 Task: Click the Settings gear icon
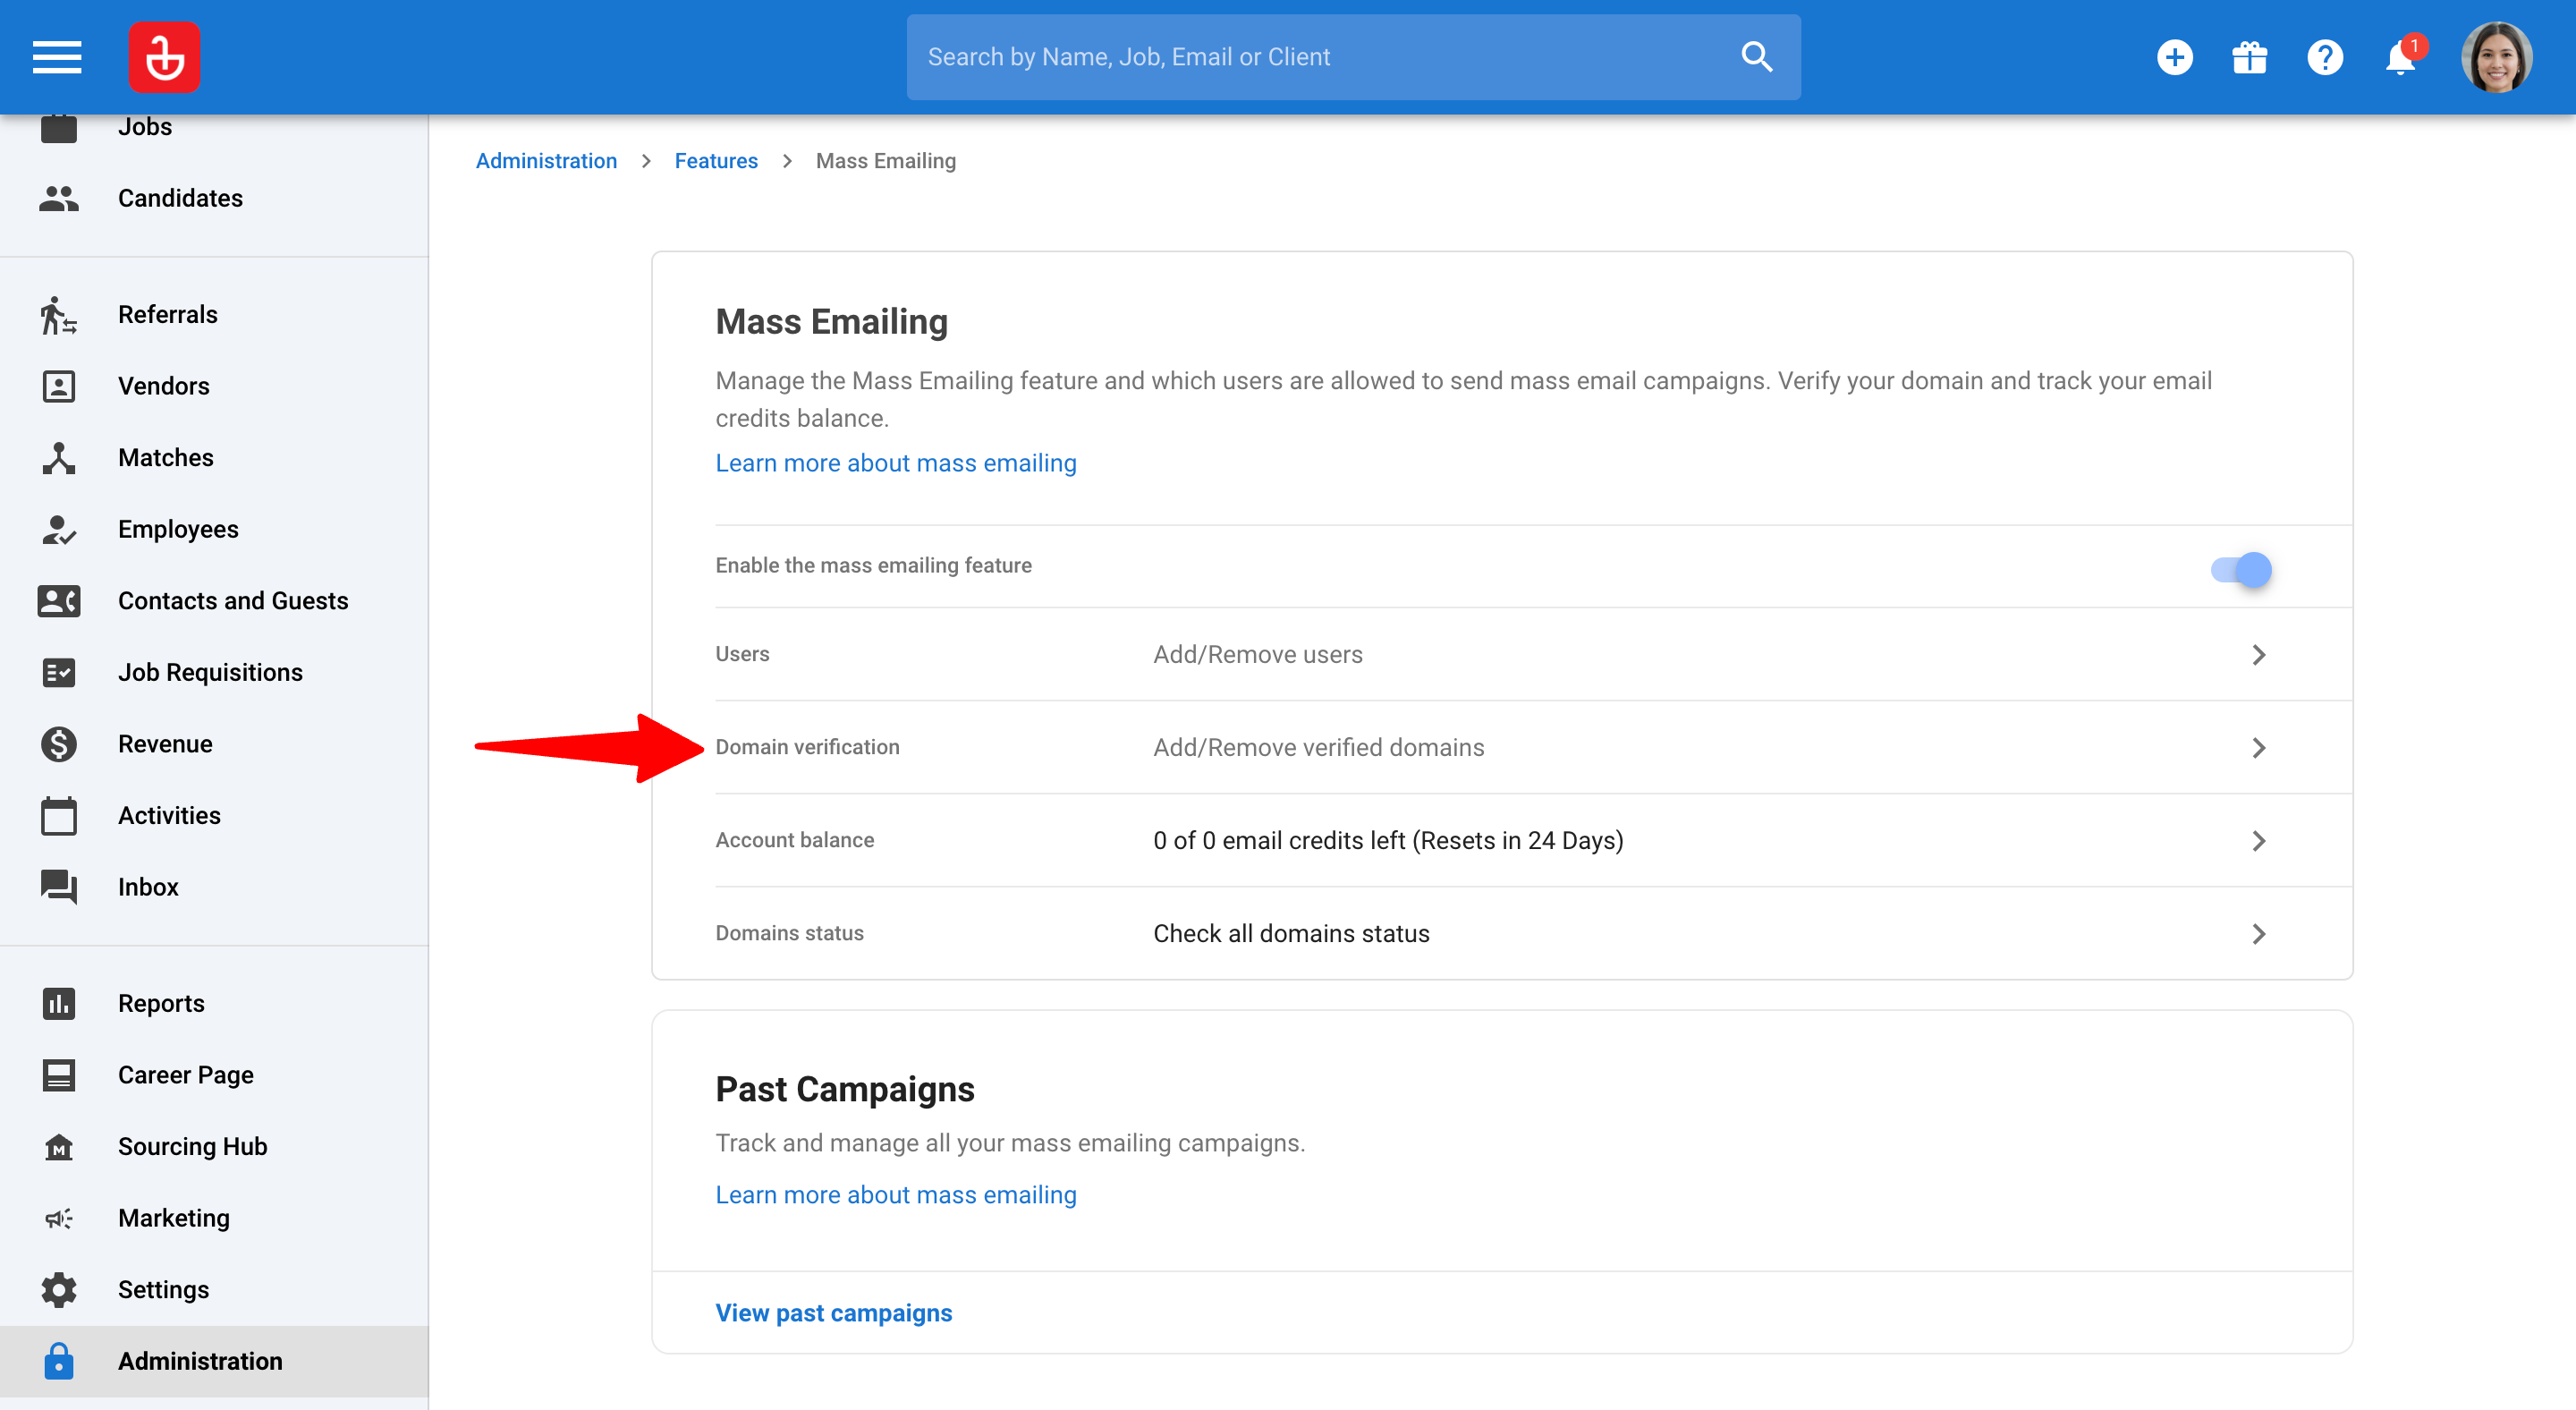click(x=59, y=1289)
